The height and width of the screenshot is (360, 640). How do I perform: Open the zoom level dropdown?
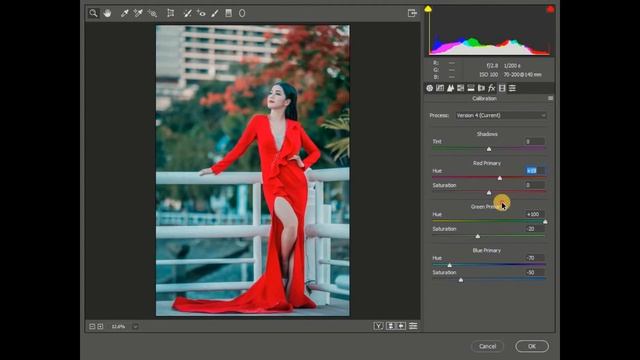(x=135, y=327)
